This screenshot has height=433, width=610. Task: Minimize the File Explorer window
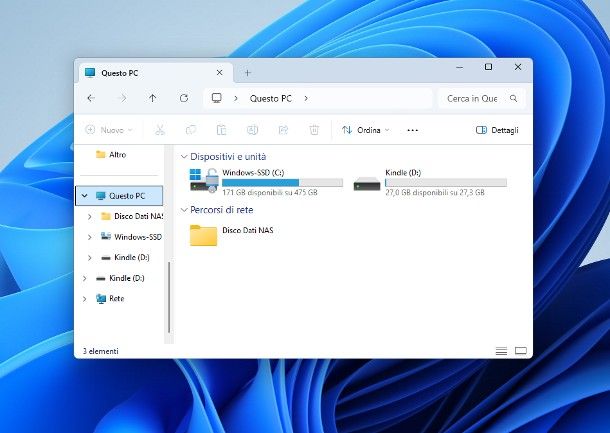(459, 67)
